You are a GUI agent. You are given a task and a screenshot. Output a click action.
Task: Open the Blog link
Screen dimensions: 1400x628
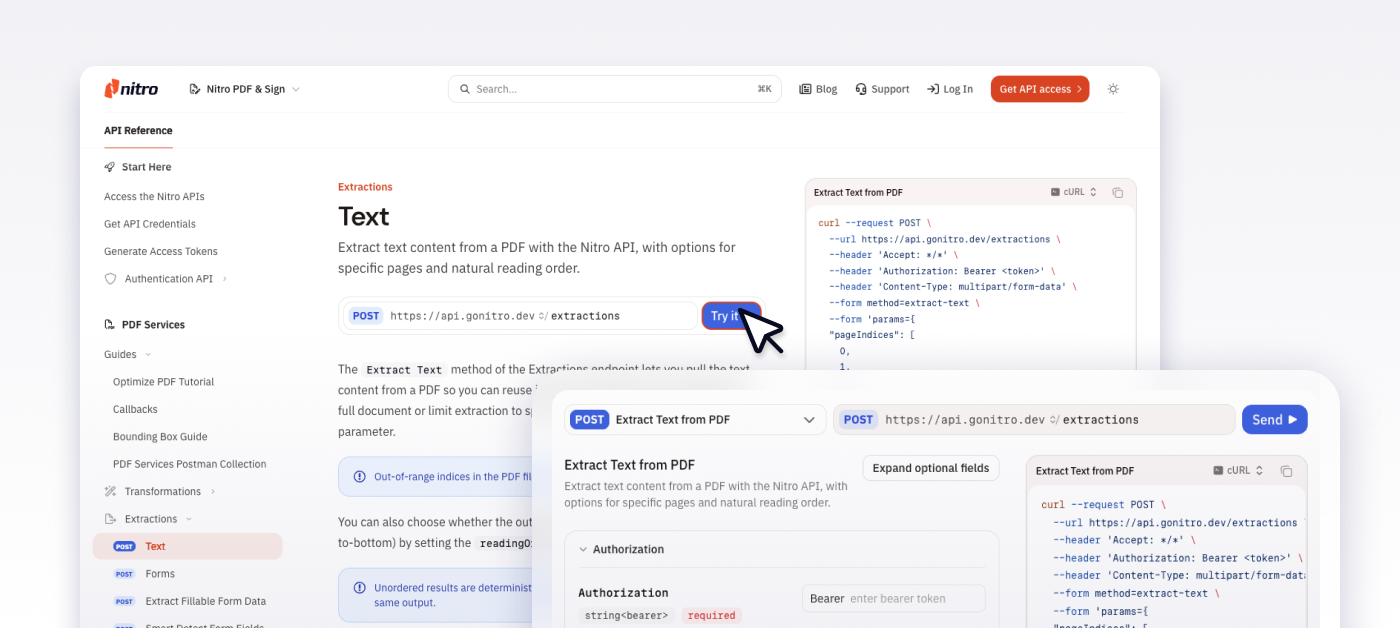[818, 89]
